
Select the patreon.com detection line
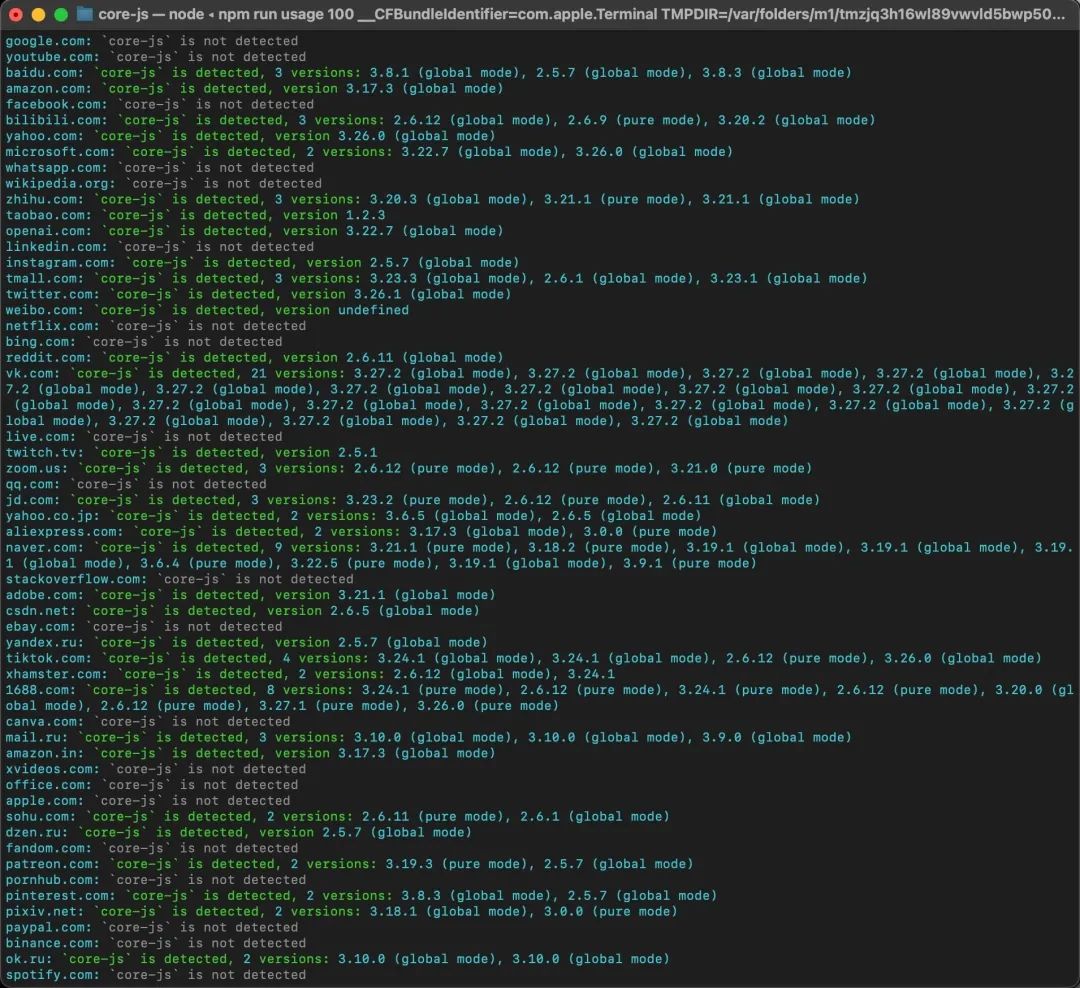[349, 865]
